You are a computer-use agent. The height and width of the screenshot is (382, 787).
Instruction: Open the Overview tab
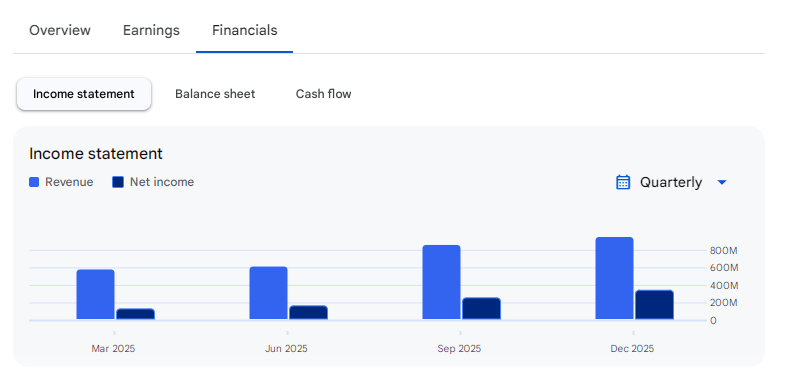[60, 30]
